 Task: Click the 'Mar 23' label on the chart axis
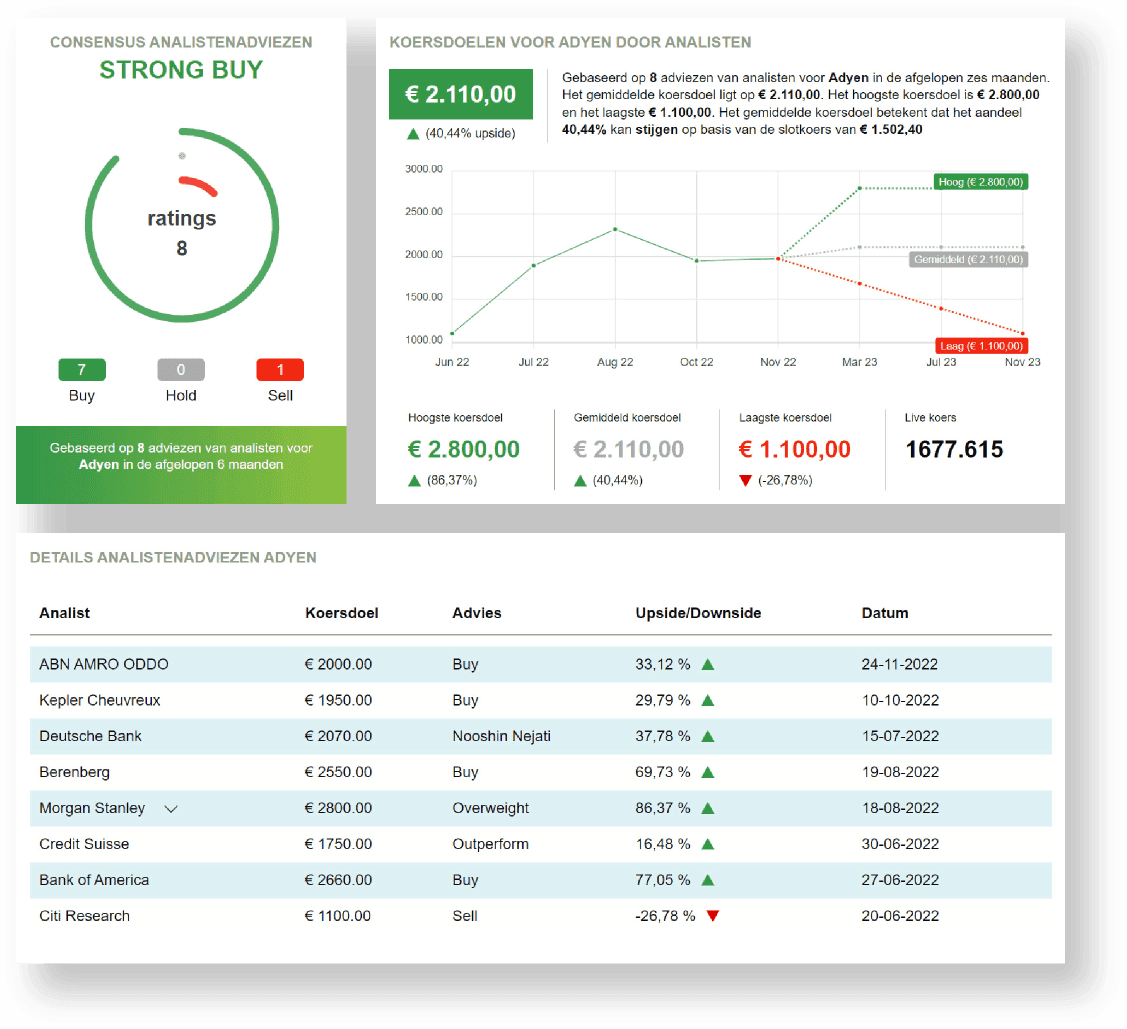click(860, 362)
